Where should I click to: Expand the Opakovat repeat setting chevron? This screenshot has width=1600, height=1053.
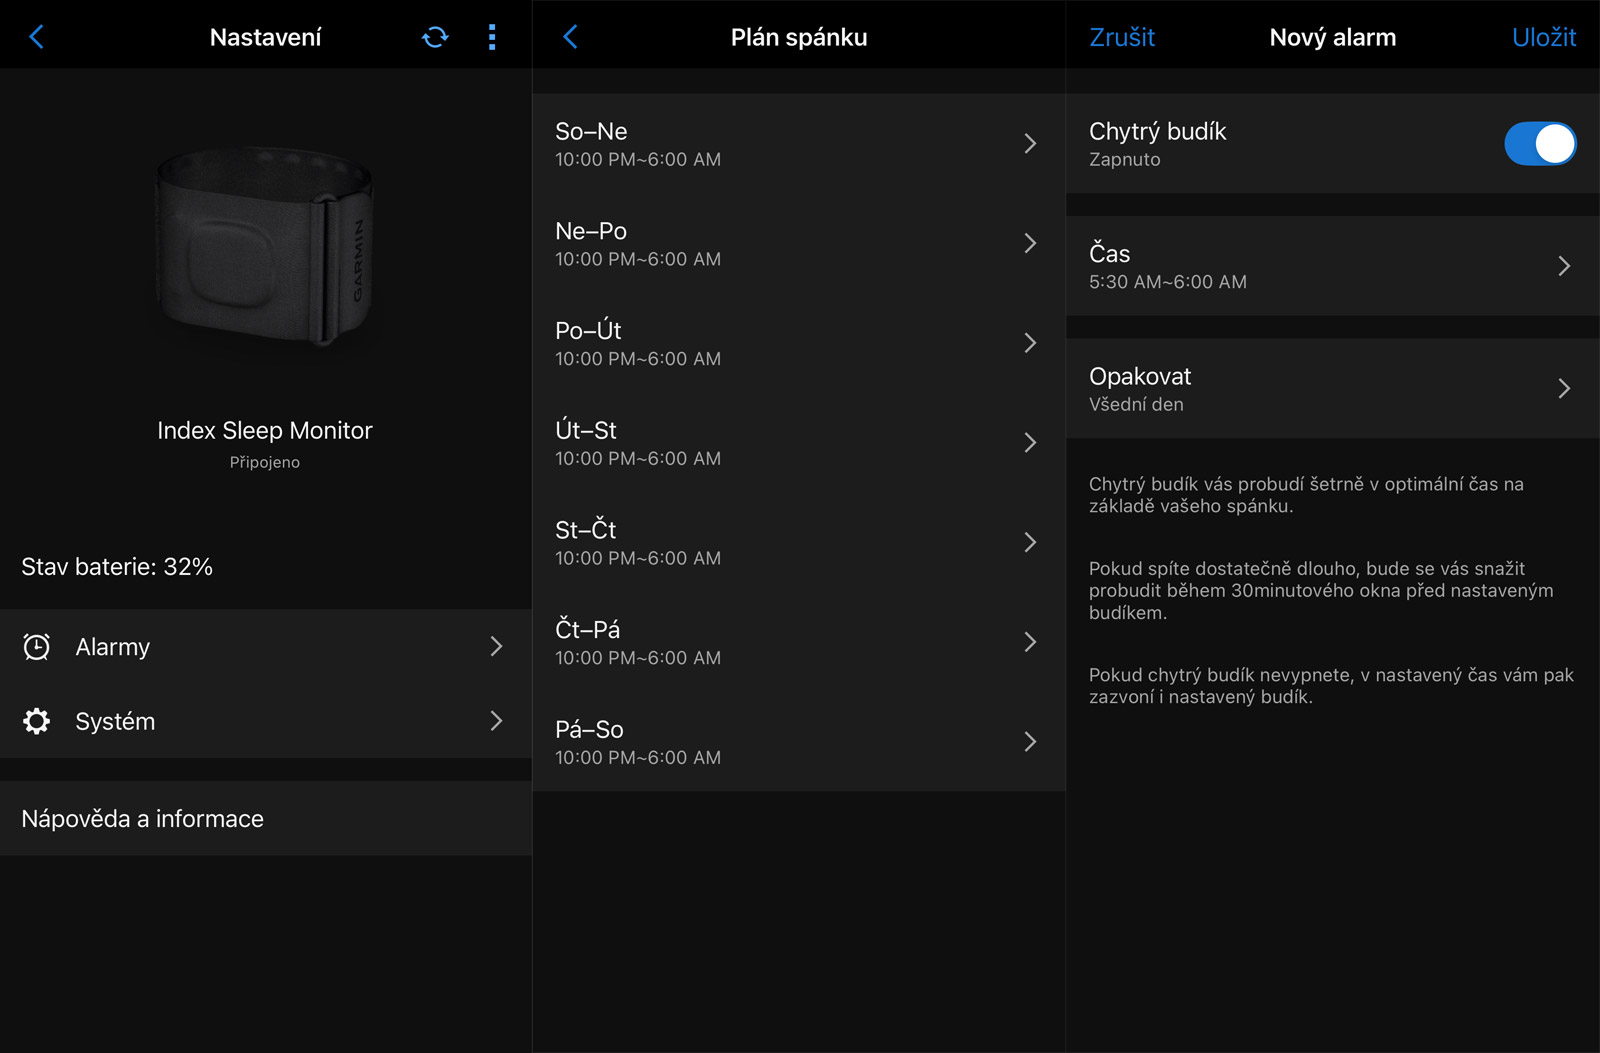(x=1564, y=389)
